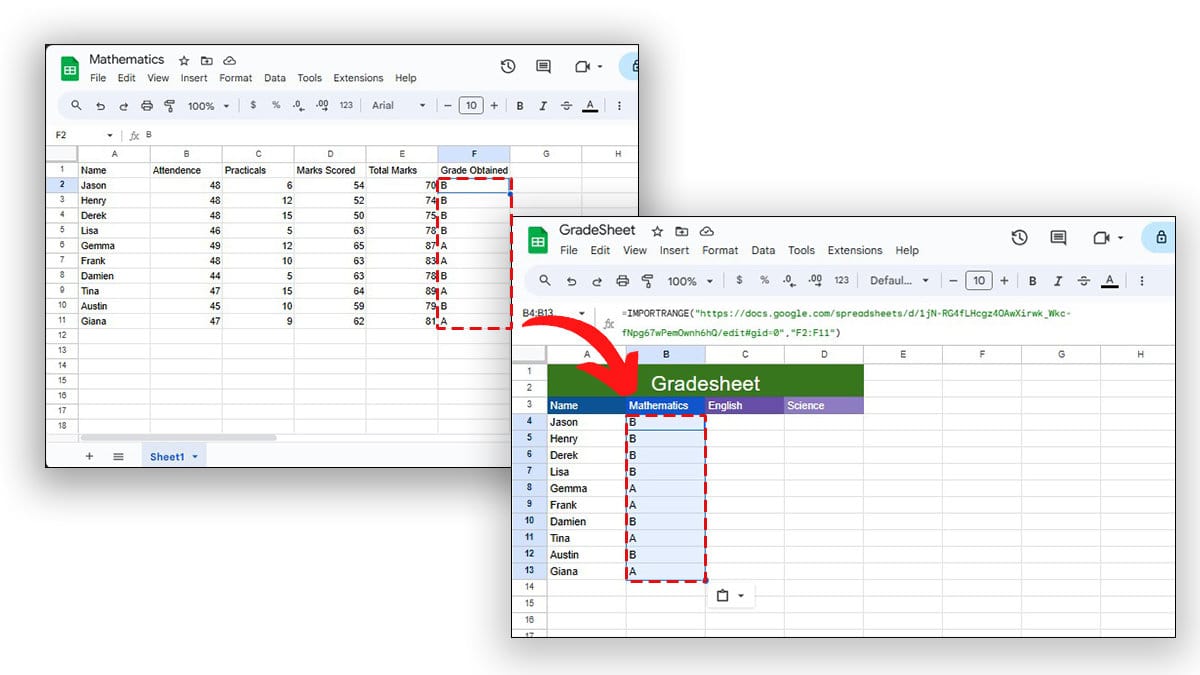1200x675 pixels.
Task: Open version history in the GradeSheet window
Action: pyautogui.click(x=1019, y=238)
